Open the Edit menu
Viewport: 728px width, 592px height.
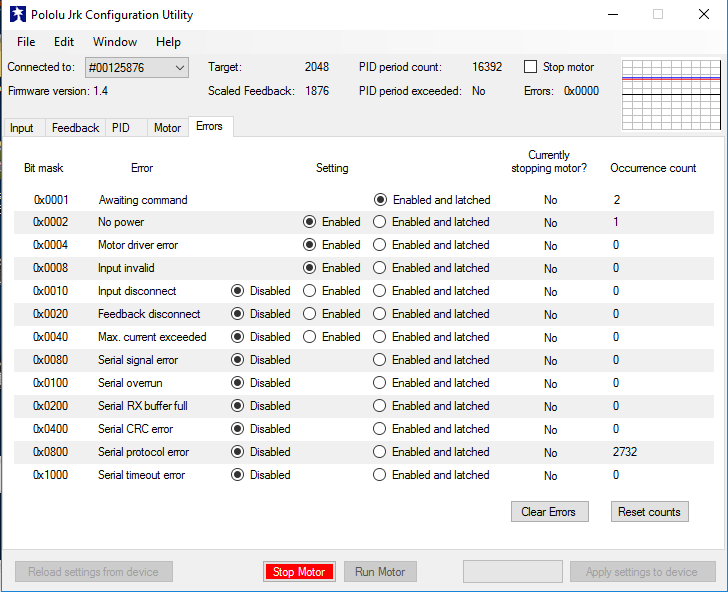click(64, 42)
